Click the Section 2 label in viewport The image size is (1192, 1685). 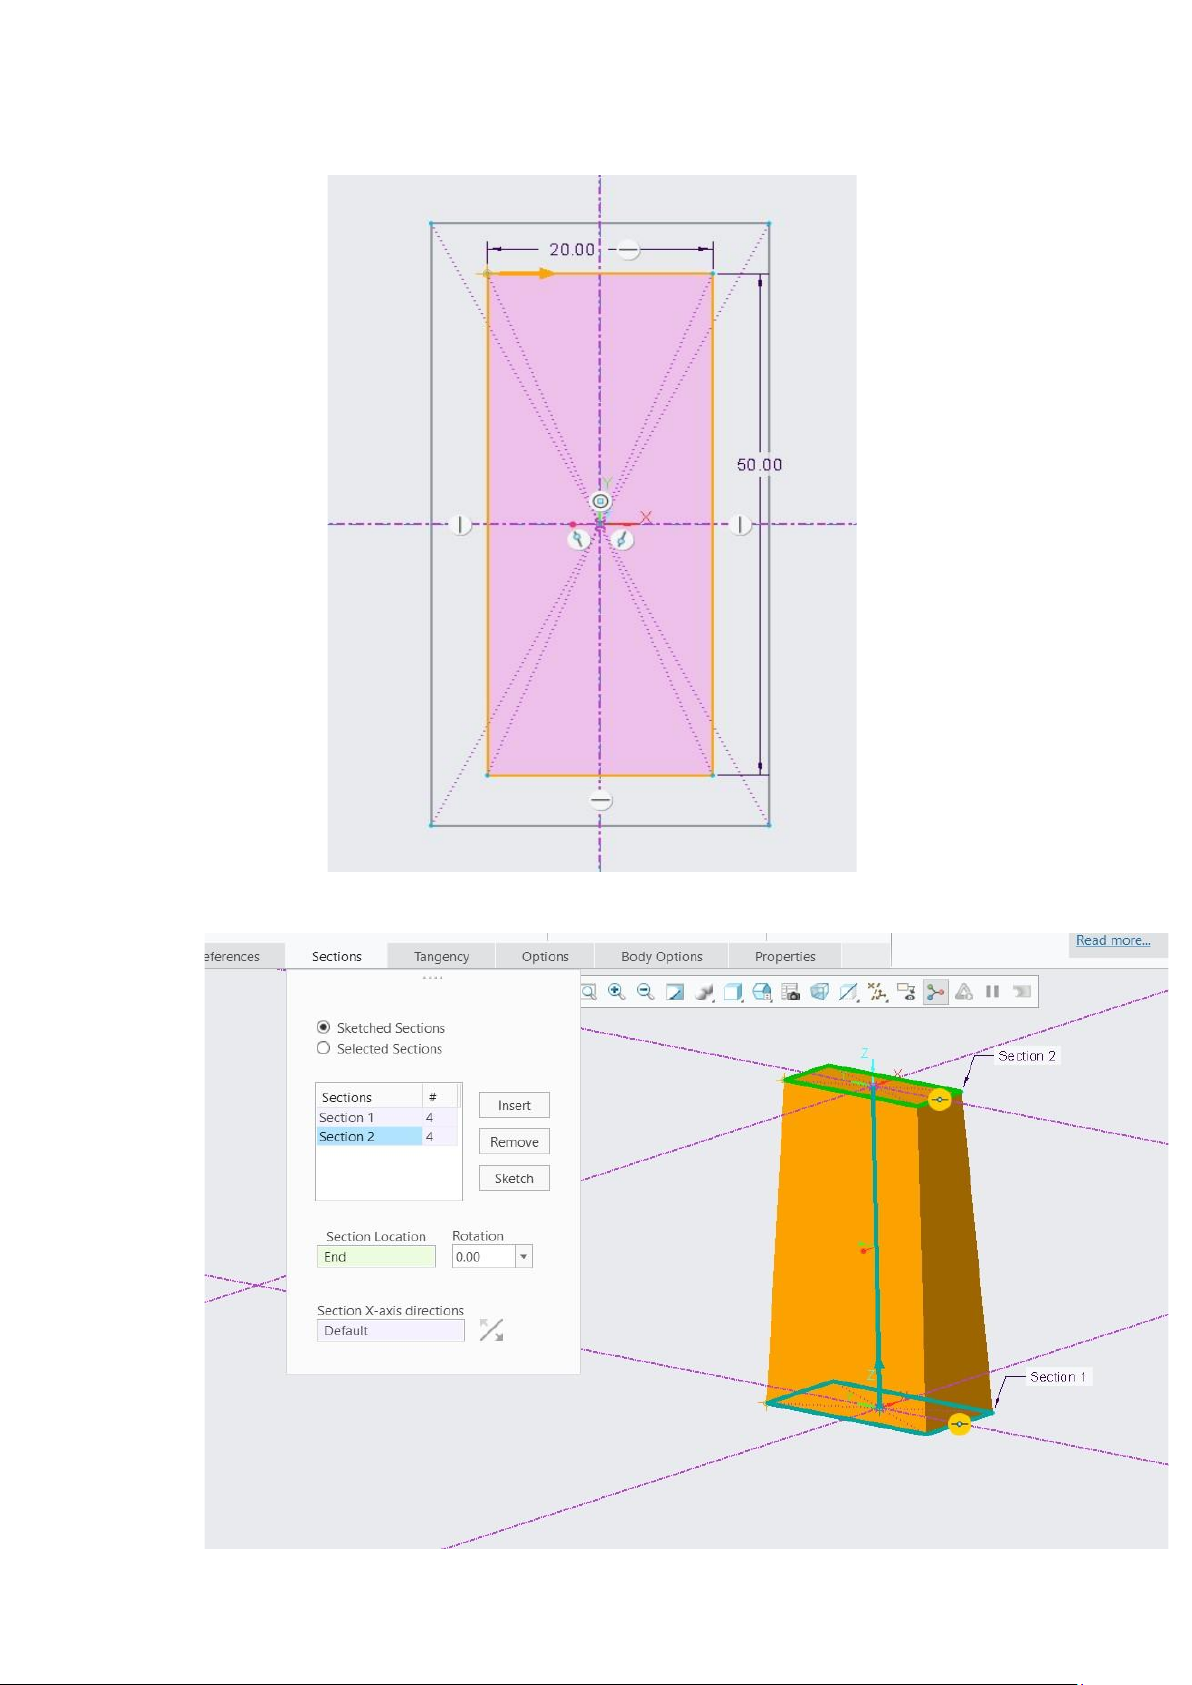1027,1056
